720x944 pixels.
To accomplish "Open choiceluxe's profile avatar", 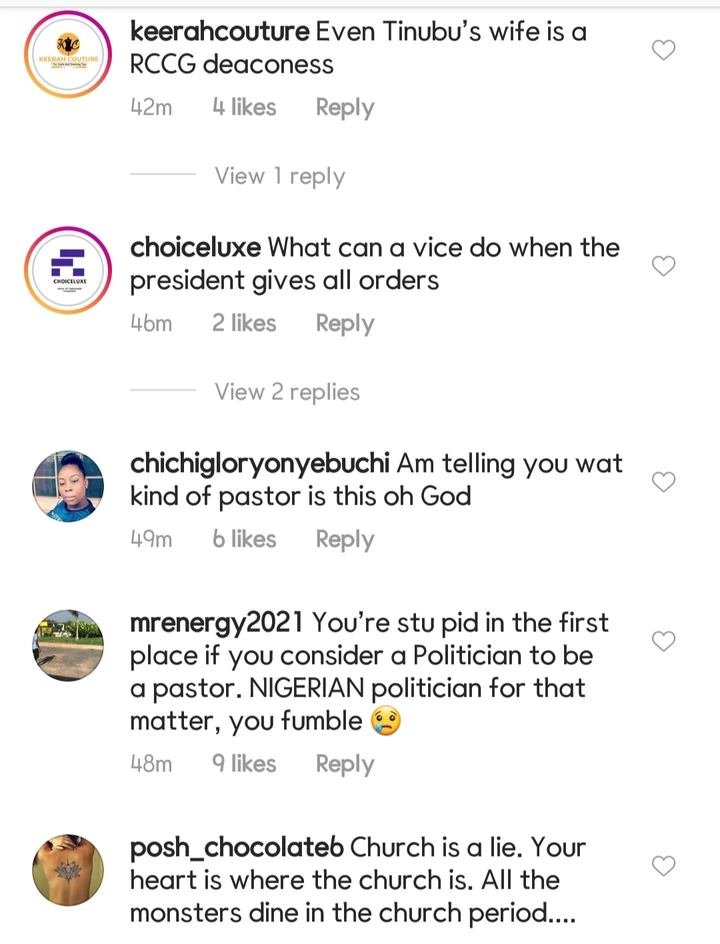I will pos(68,270).
